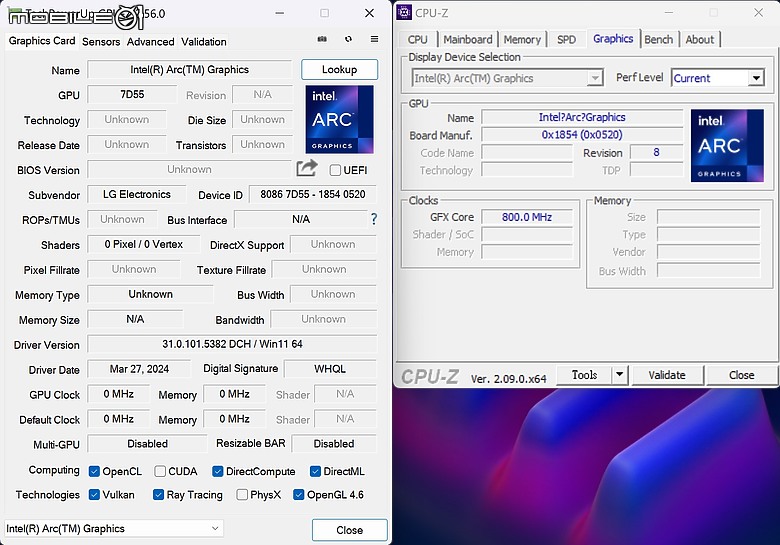Click the Driver Date Mar 27, 2024 value
The image size is (780, 545).
tap(139, 369)
